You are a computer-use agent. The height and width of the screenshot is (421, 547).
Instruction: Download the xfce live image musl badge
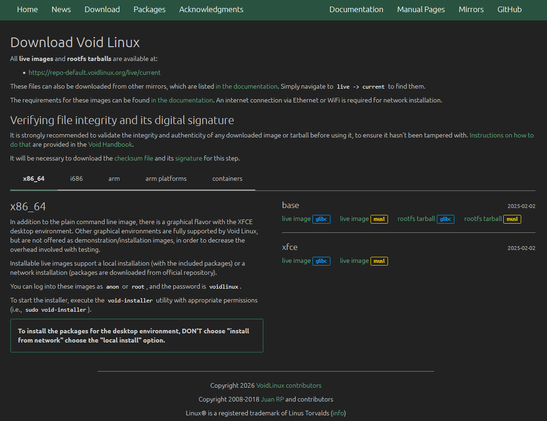coord(379,261)
